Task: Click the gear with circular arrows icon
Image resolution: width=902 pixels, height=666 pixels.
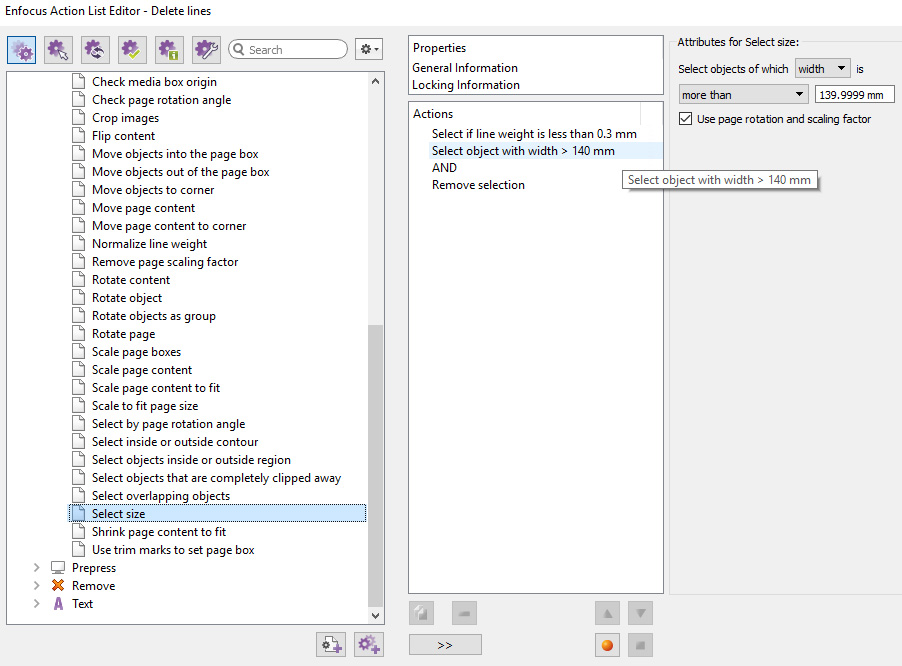Action: [95, 49]
